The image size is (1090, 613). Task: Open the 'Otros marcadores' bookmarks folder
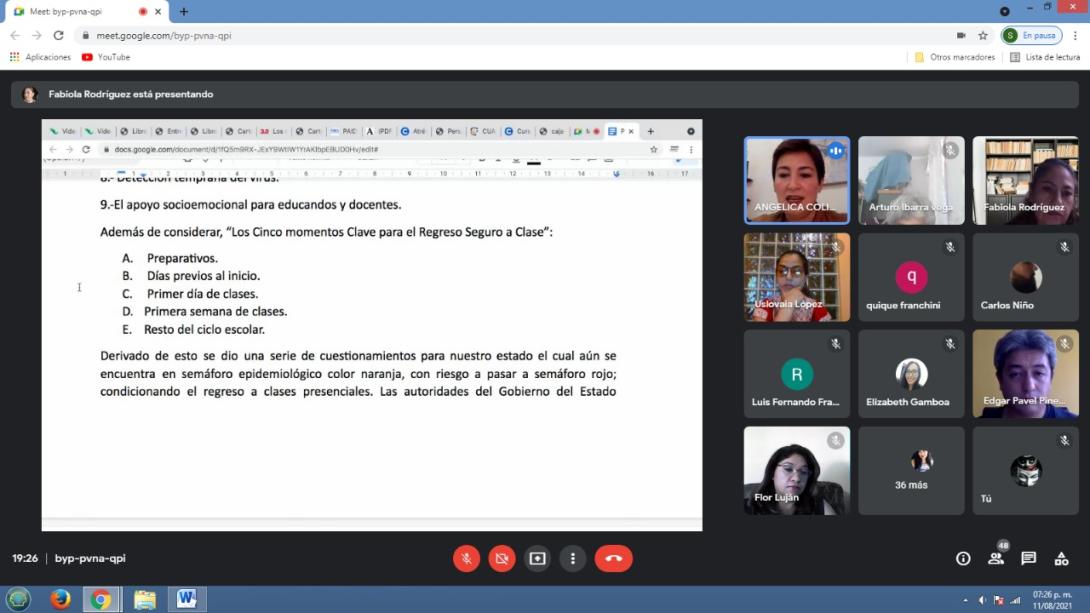[x=955, y=57]
